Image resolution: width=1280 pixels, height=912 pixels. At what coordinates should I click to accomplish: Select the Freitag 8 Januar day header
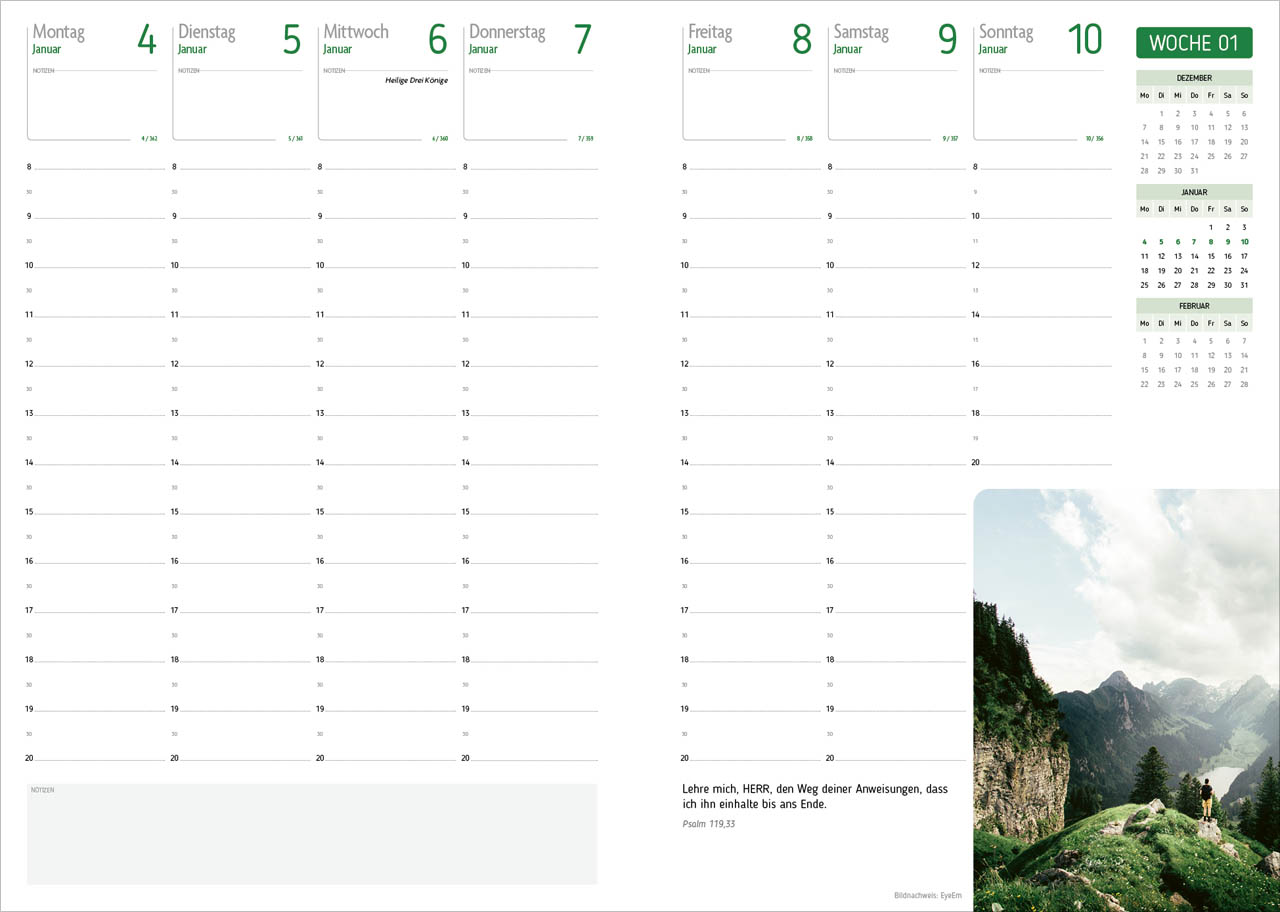click(749, 39)
